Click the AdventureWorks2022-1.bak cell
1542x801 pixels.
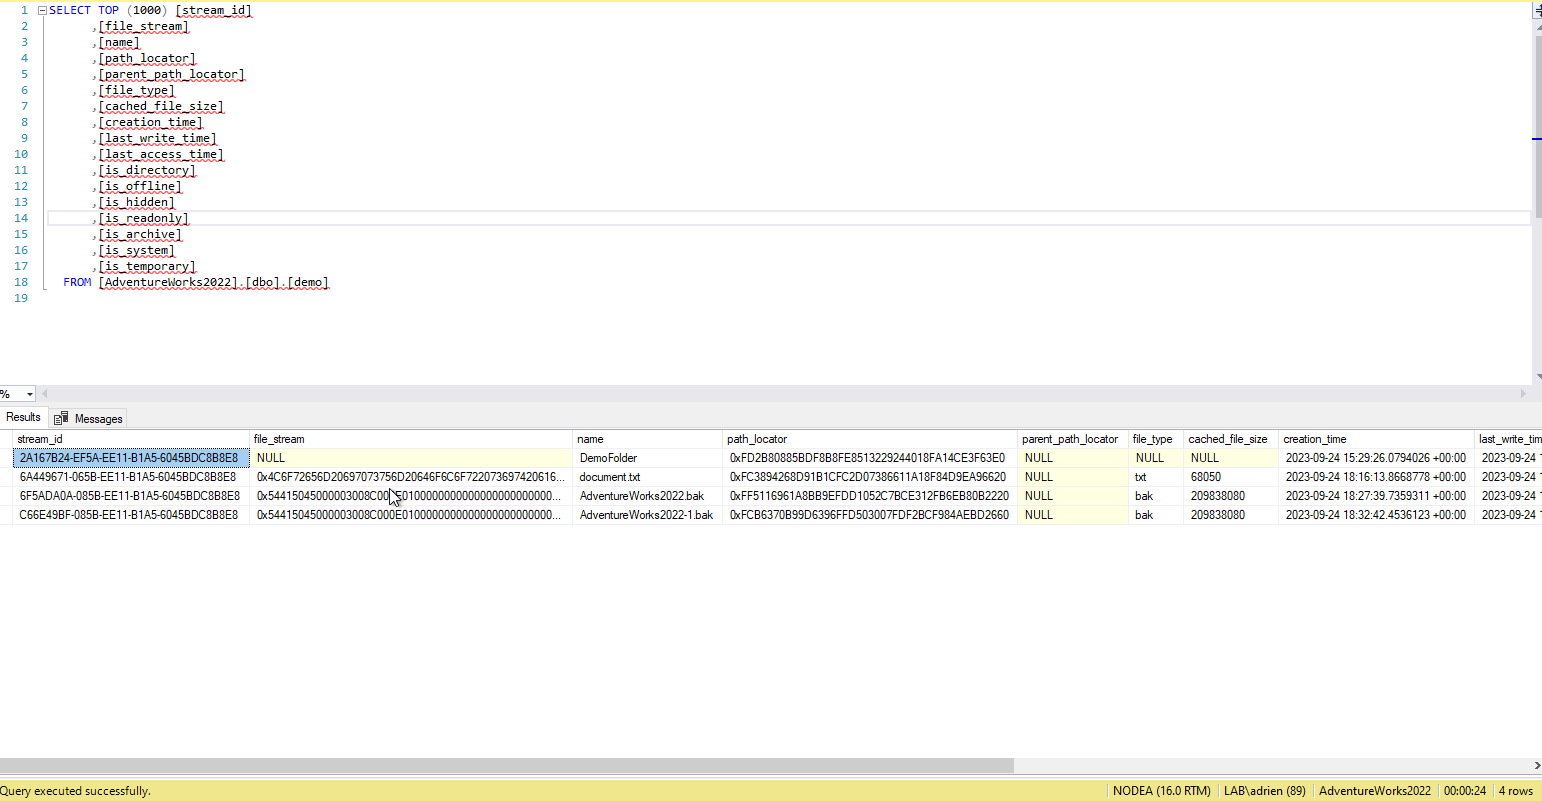646,515
